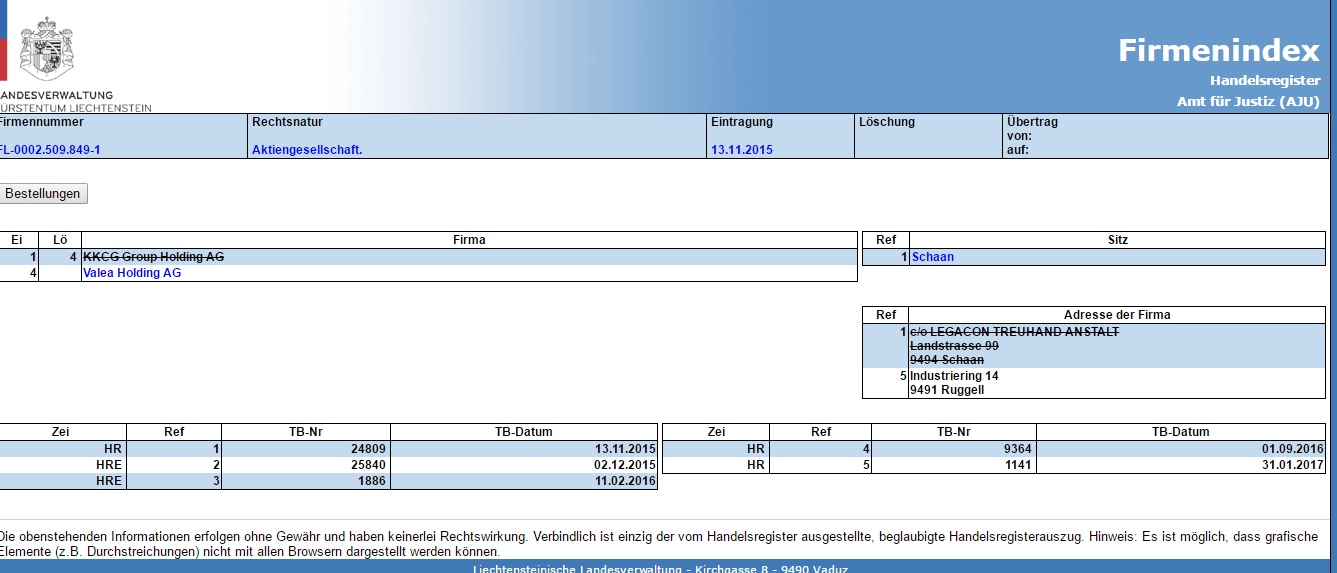Click the Rechtsnatur header label
The image size is (1337, 573).
click(x=287, y=122)
